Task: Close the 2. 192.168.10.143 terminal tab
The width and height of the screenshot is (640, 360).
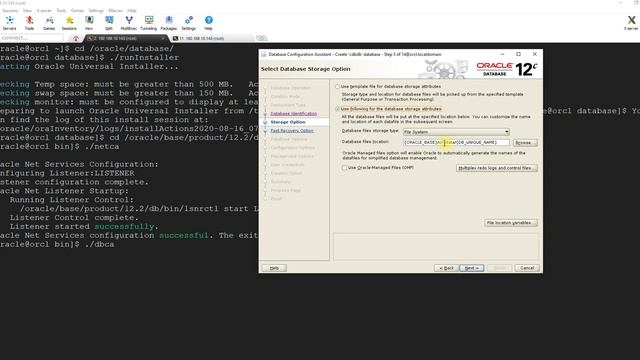Action: point(163,38)
